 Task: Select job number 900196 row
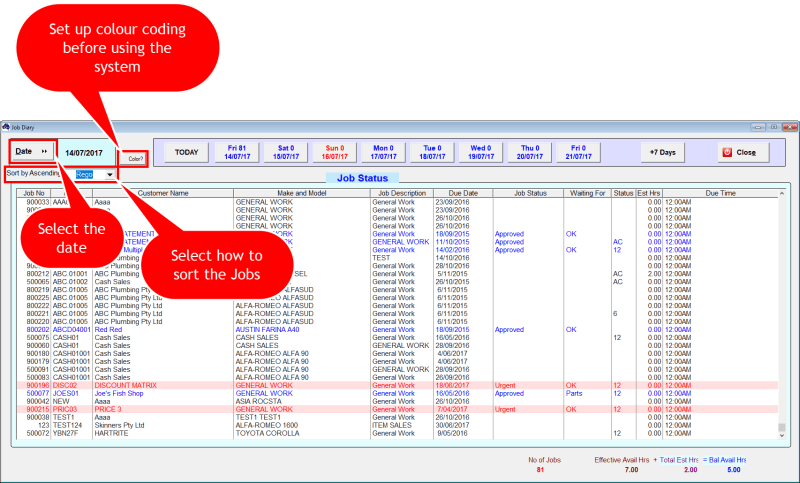(x=397, y=386)
